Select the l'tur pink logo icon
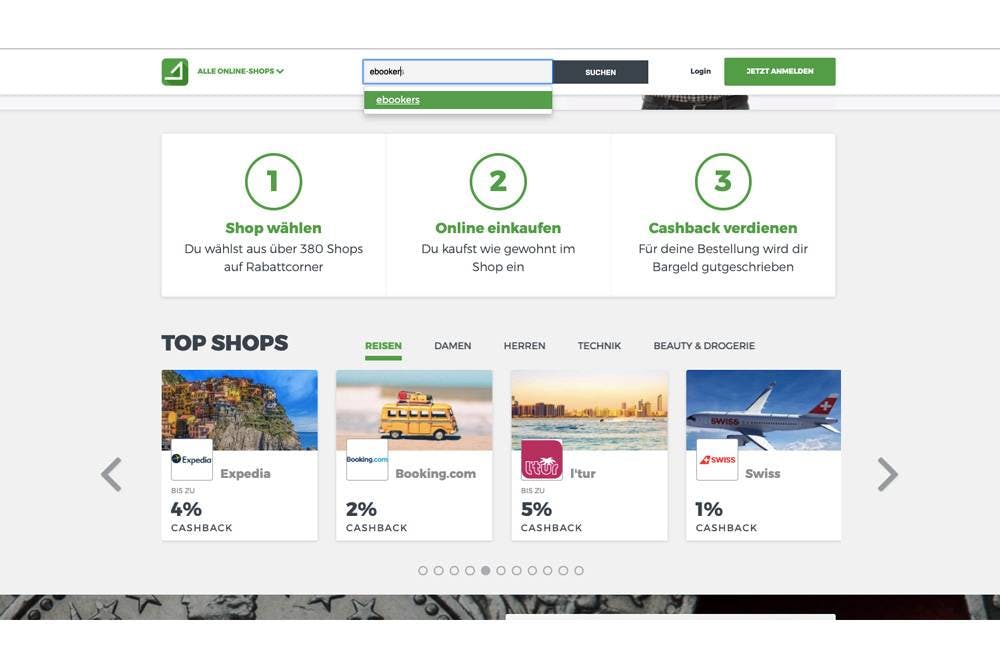 tap(542, 460)
